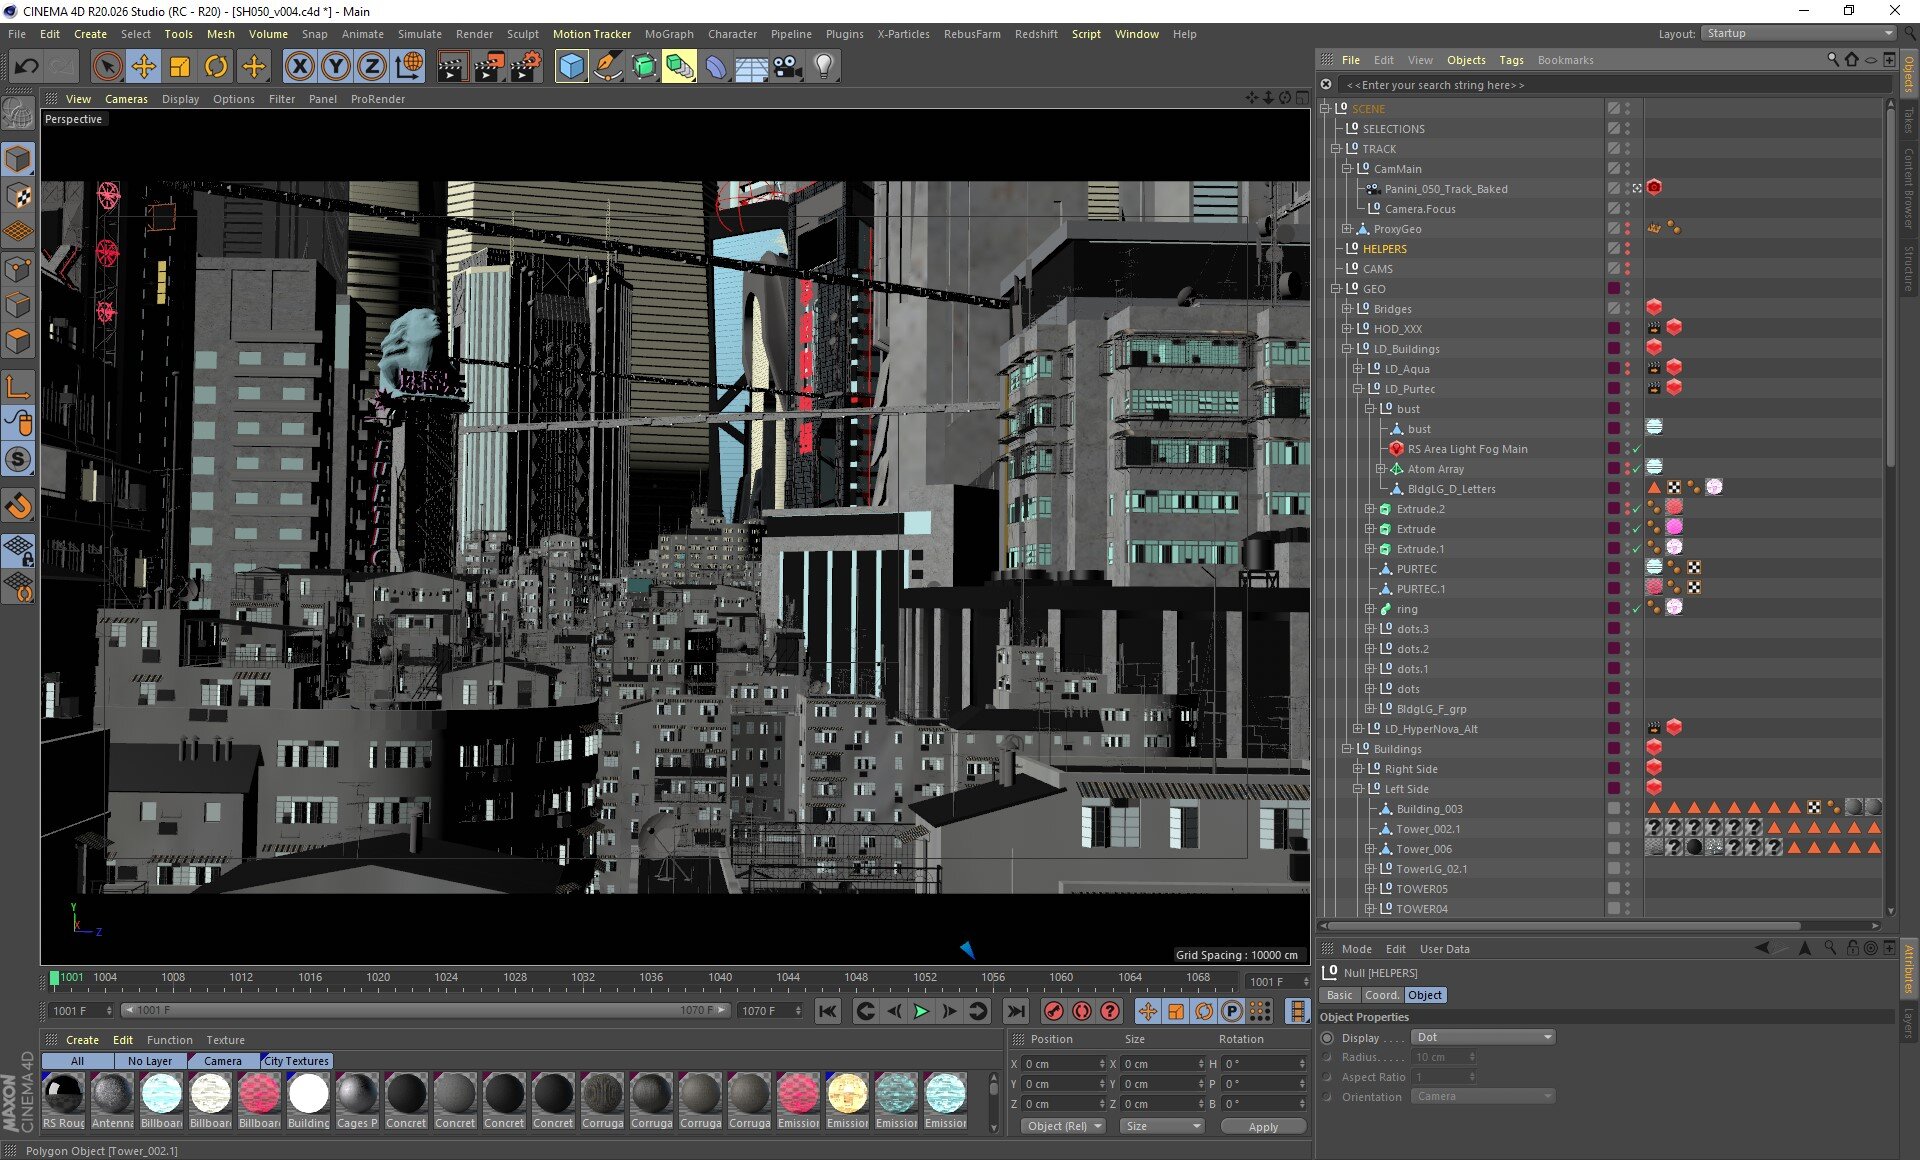Select the Camera material filter tab
Image resolution: width=1920 pixels, height=1160 pixels.
pos(222,1061)
